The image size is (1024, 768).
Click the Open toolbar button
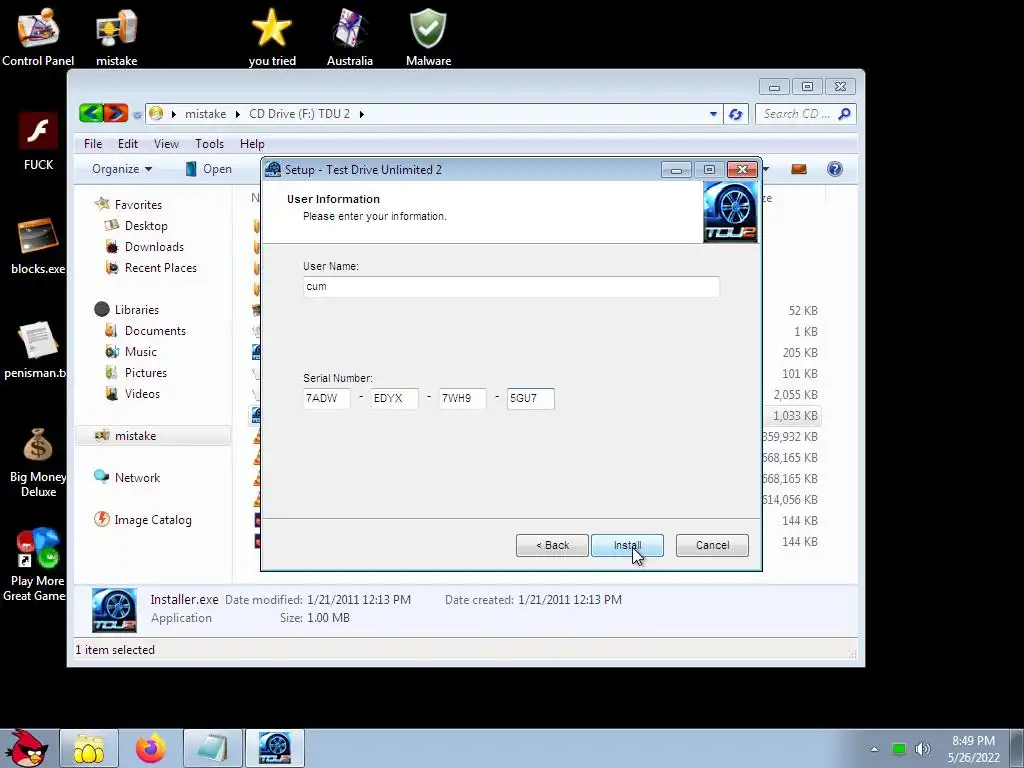pos(209,169)
